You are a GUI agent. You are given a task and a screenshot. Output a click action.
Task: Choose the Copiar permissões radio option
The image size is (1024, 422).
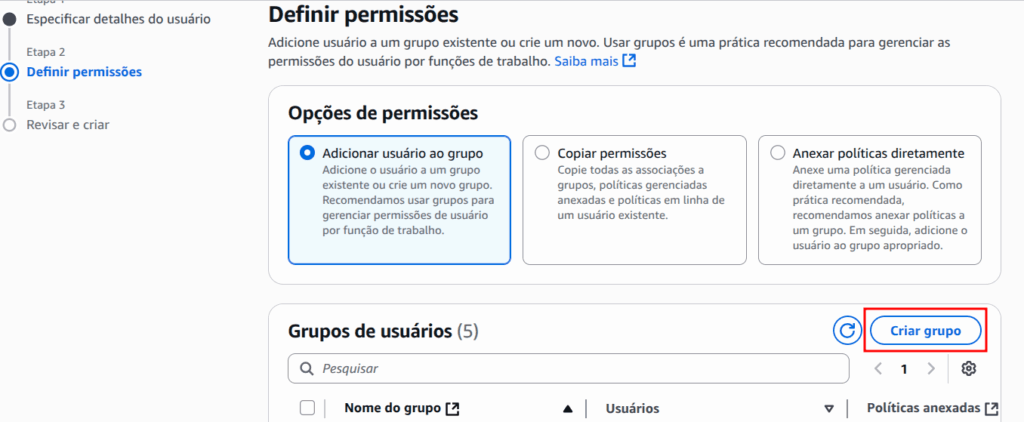[542, 153]
